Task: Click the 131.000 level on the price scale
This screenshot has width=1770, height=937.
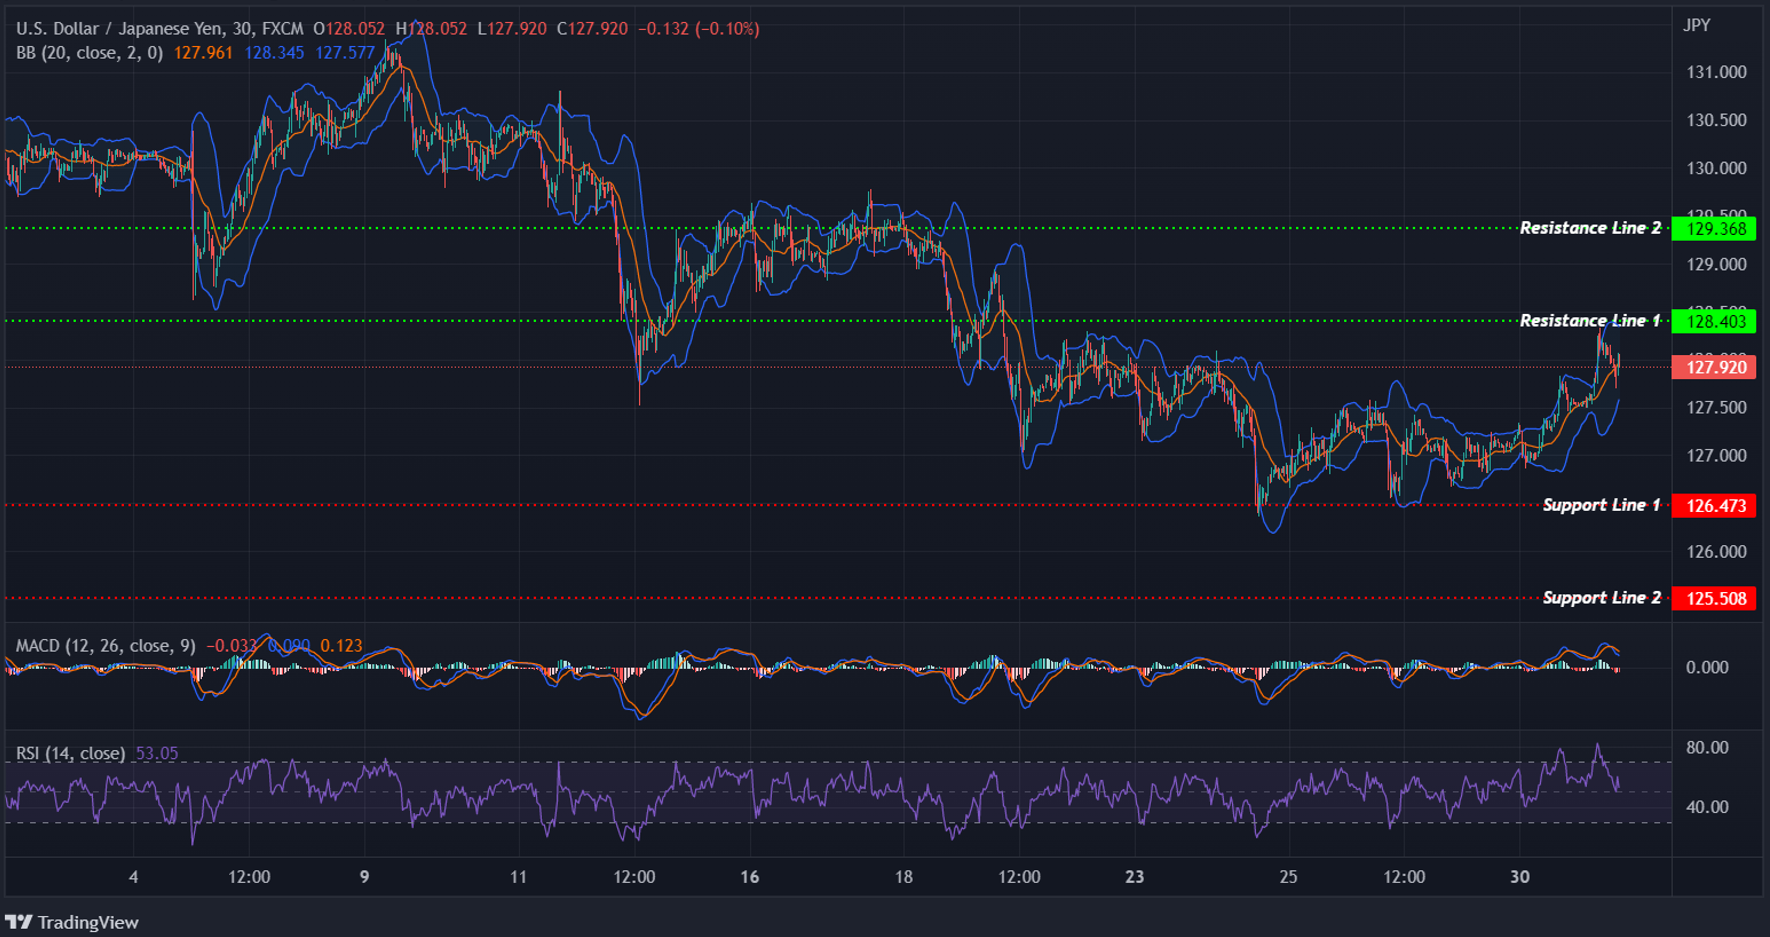Action: click(x=1716, y=71)
